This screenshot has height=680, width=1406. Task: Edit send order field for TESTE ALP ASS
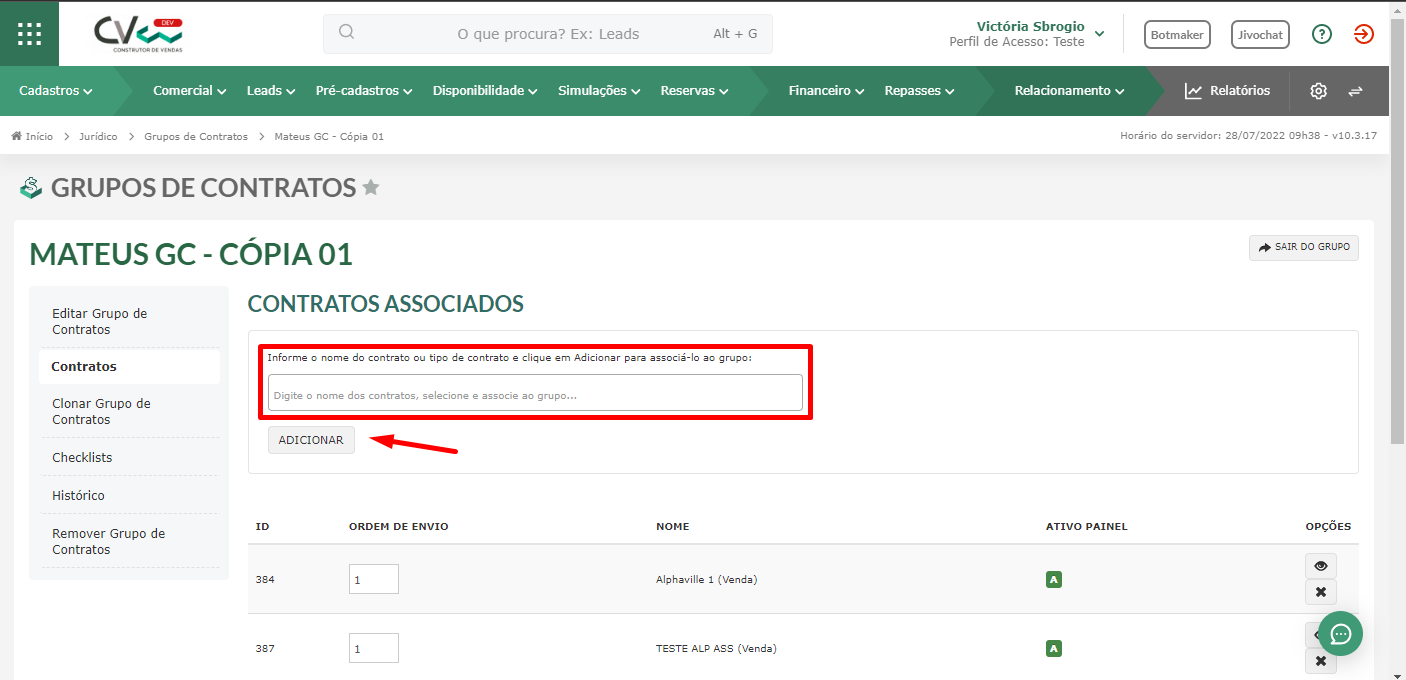[x=374, y=648]
